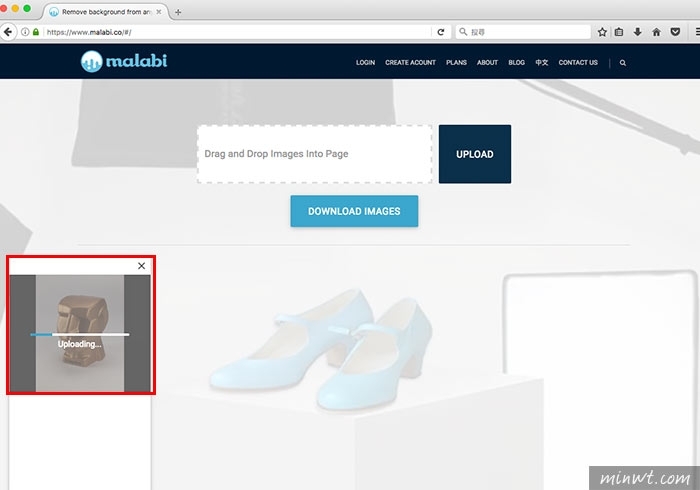The width and height of the screenshot is (700, 490).
Task: Click the UPLOAD button
Action: click(x=475, y=154)
